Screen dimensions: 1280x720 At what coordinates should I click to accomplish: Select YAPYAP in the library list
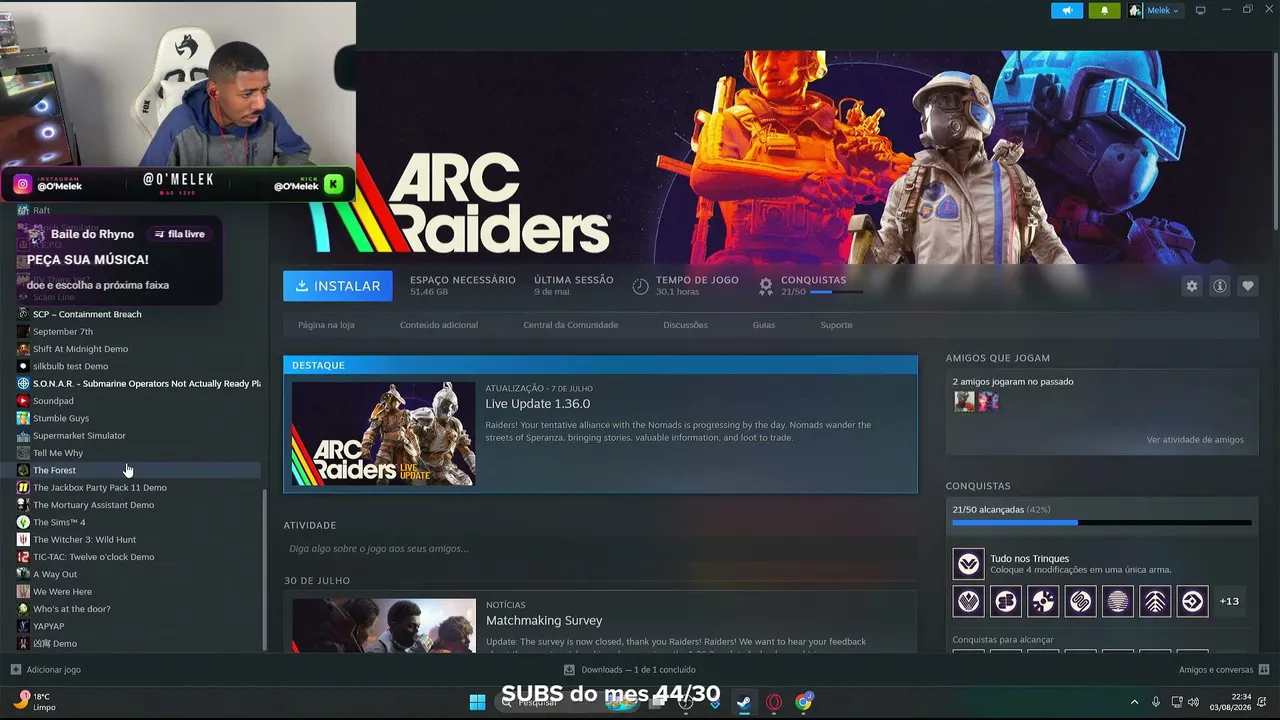48,626
